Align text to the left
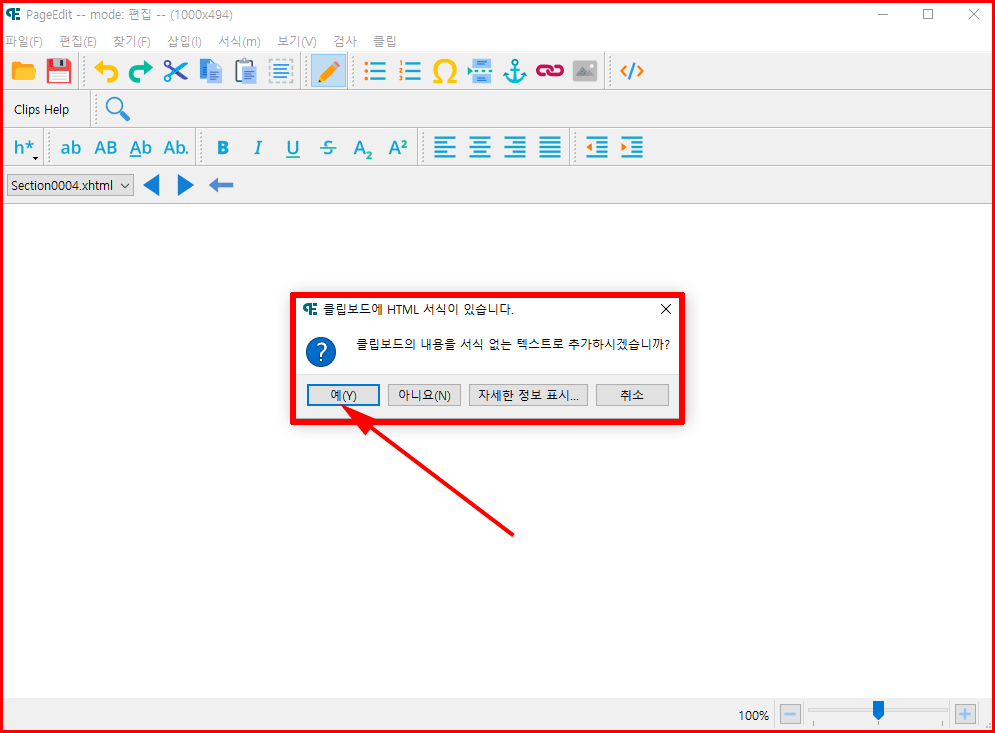Viewport: 995px width, 733px height. (x=445, y=148)
